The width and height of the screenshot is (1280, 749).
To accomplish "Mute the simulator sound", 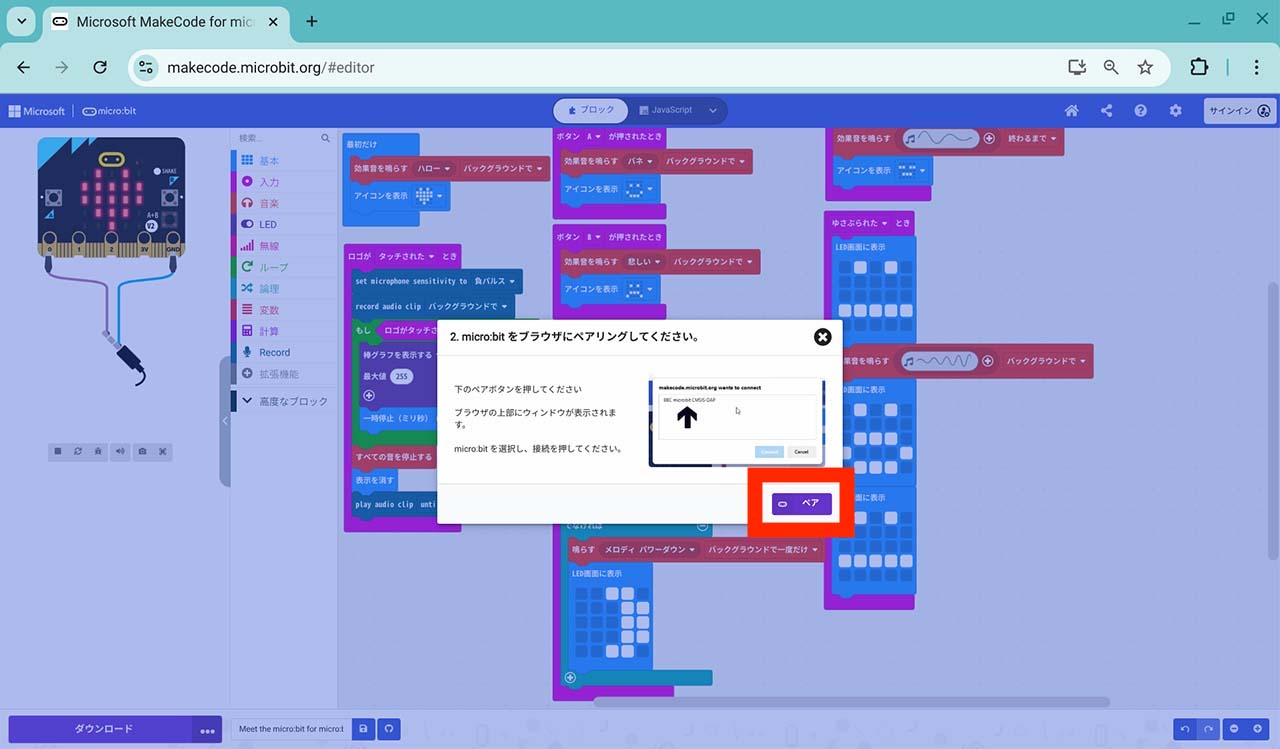I will [x=120, y=452].
